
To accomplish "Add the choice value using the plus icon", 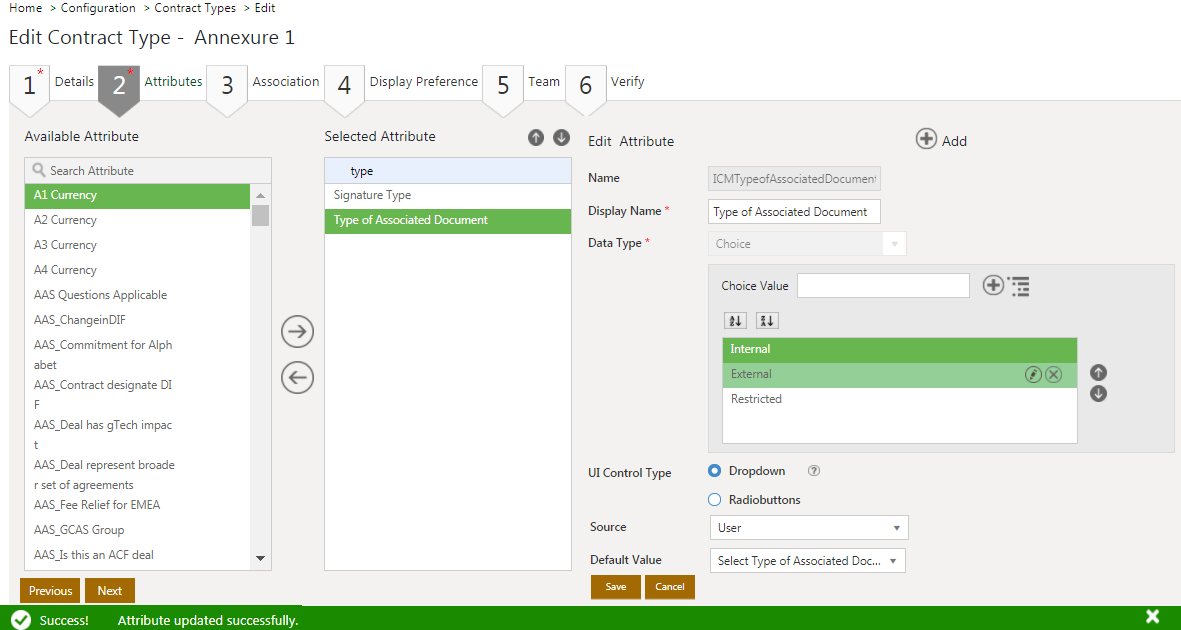I will click(x=993, y=286).
